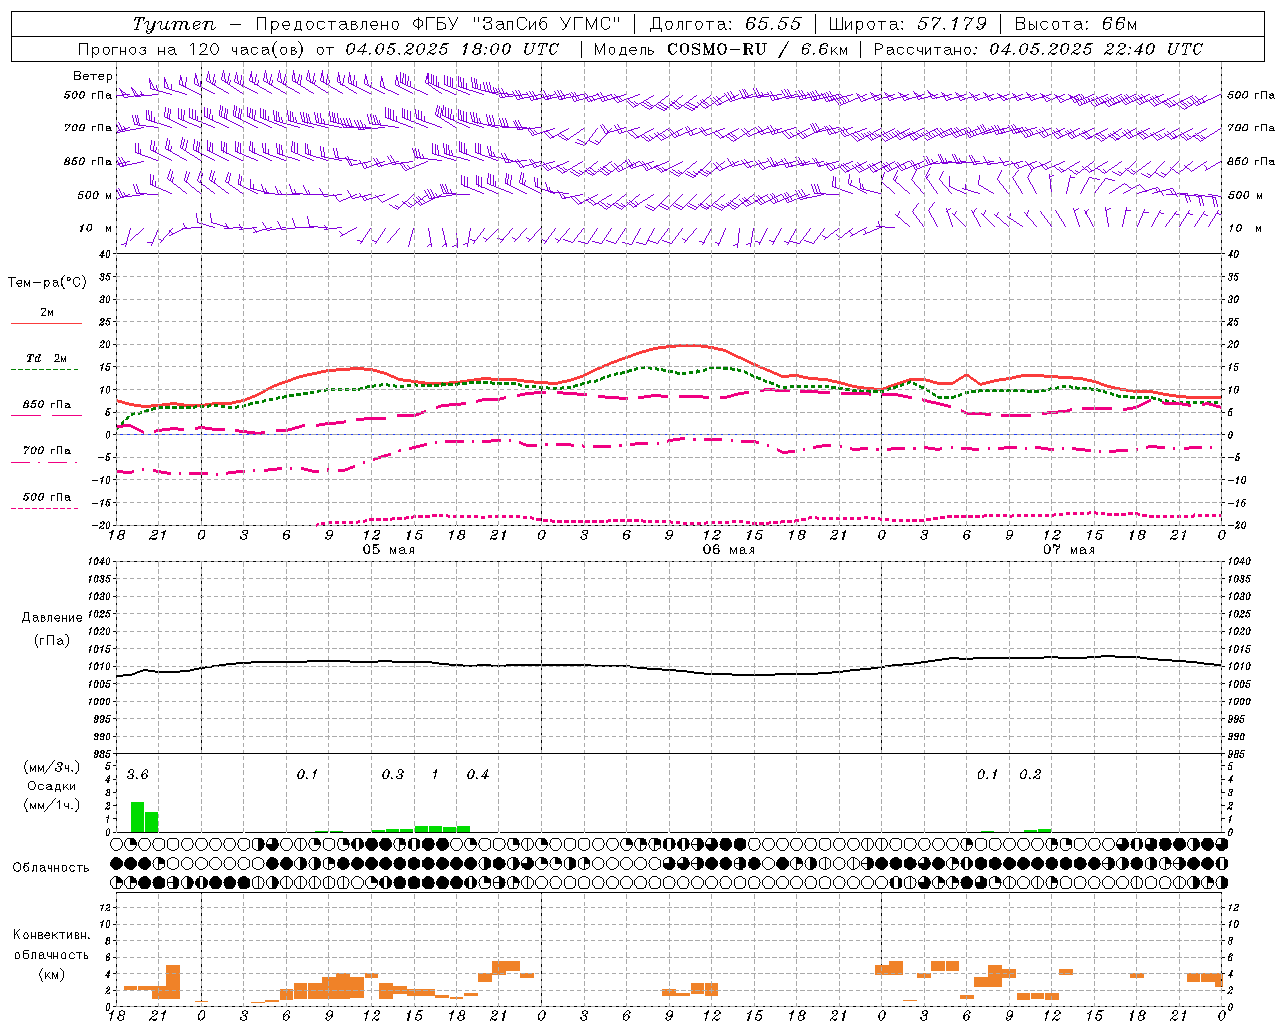Click the "07 мая" date label
1280x1024 pixels.
click(1069, 550)
